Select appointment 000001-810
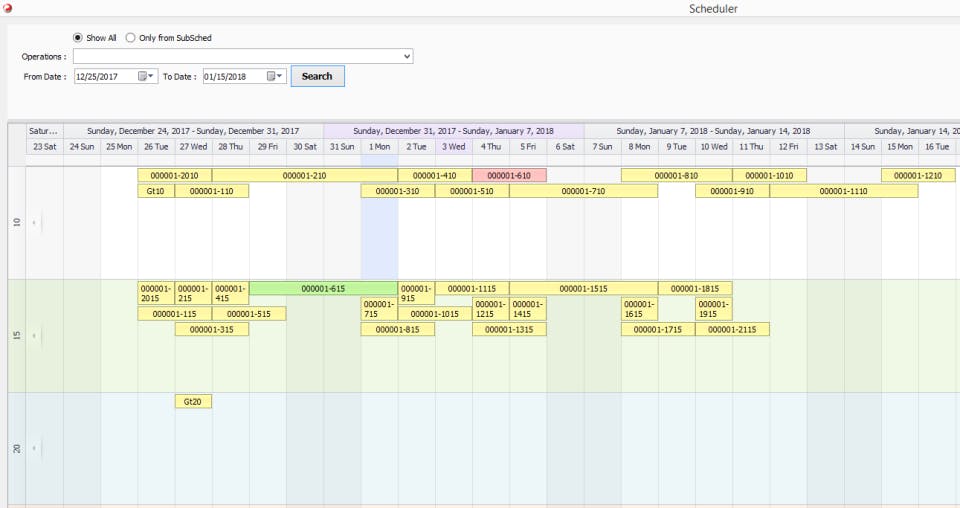The height and width of the screenshot is (508, 960). click(677, 175)
